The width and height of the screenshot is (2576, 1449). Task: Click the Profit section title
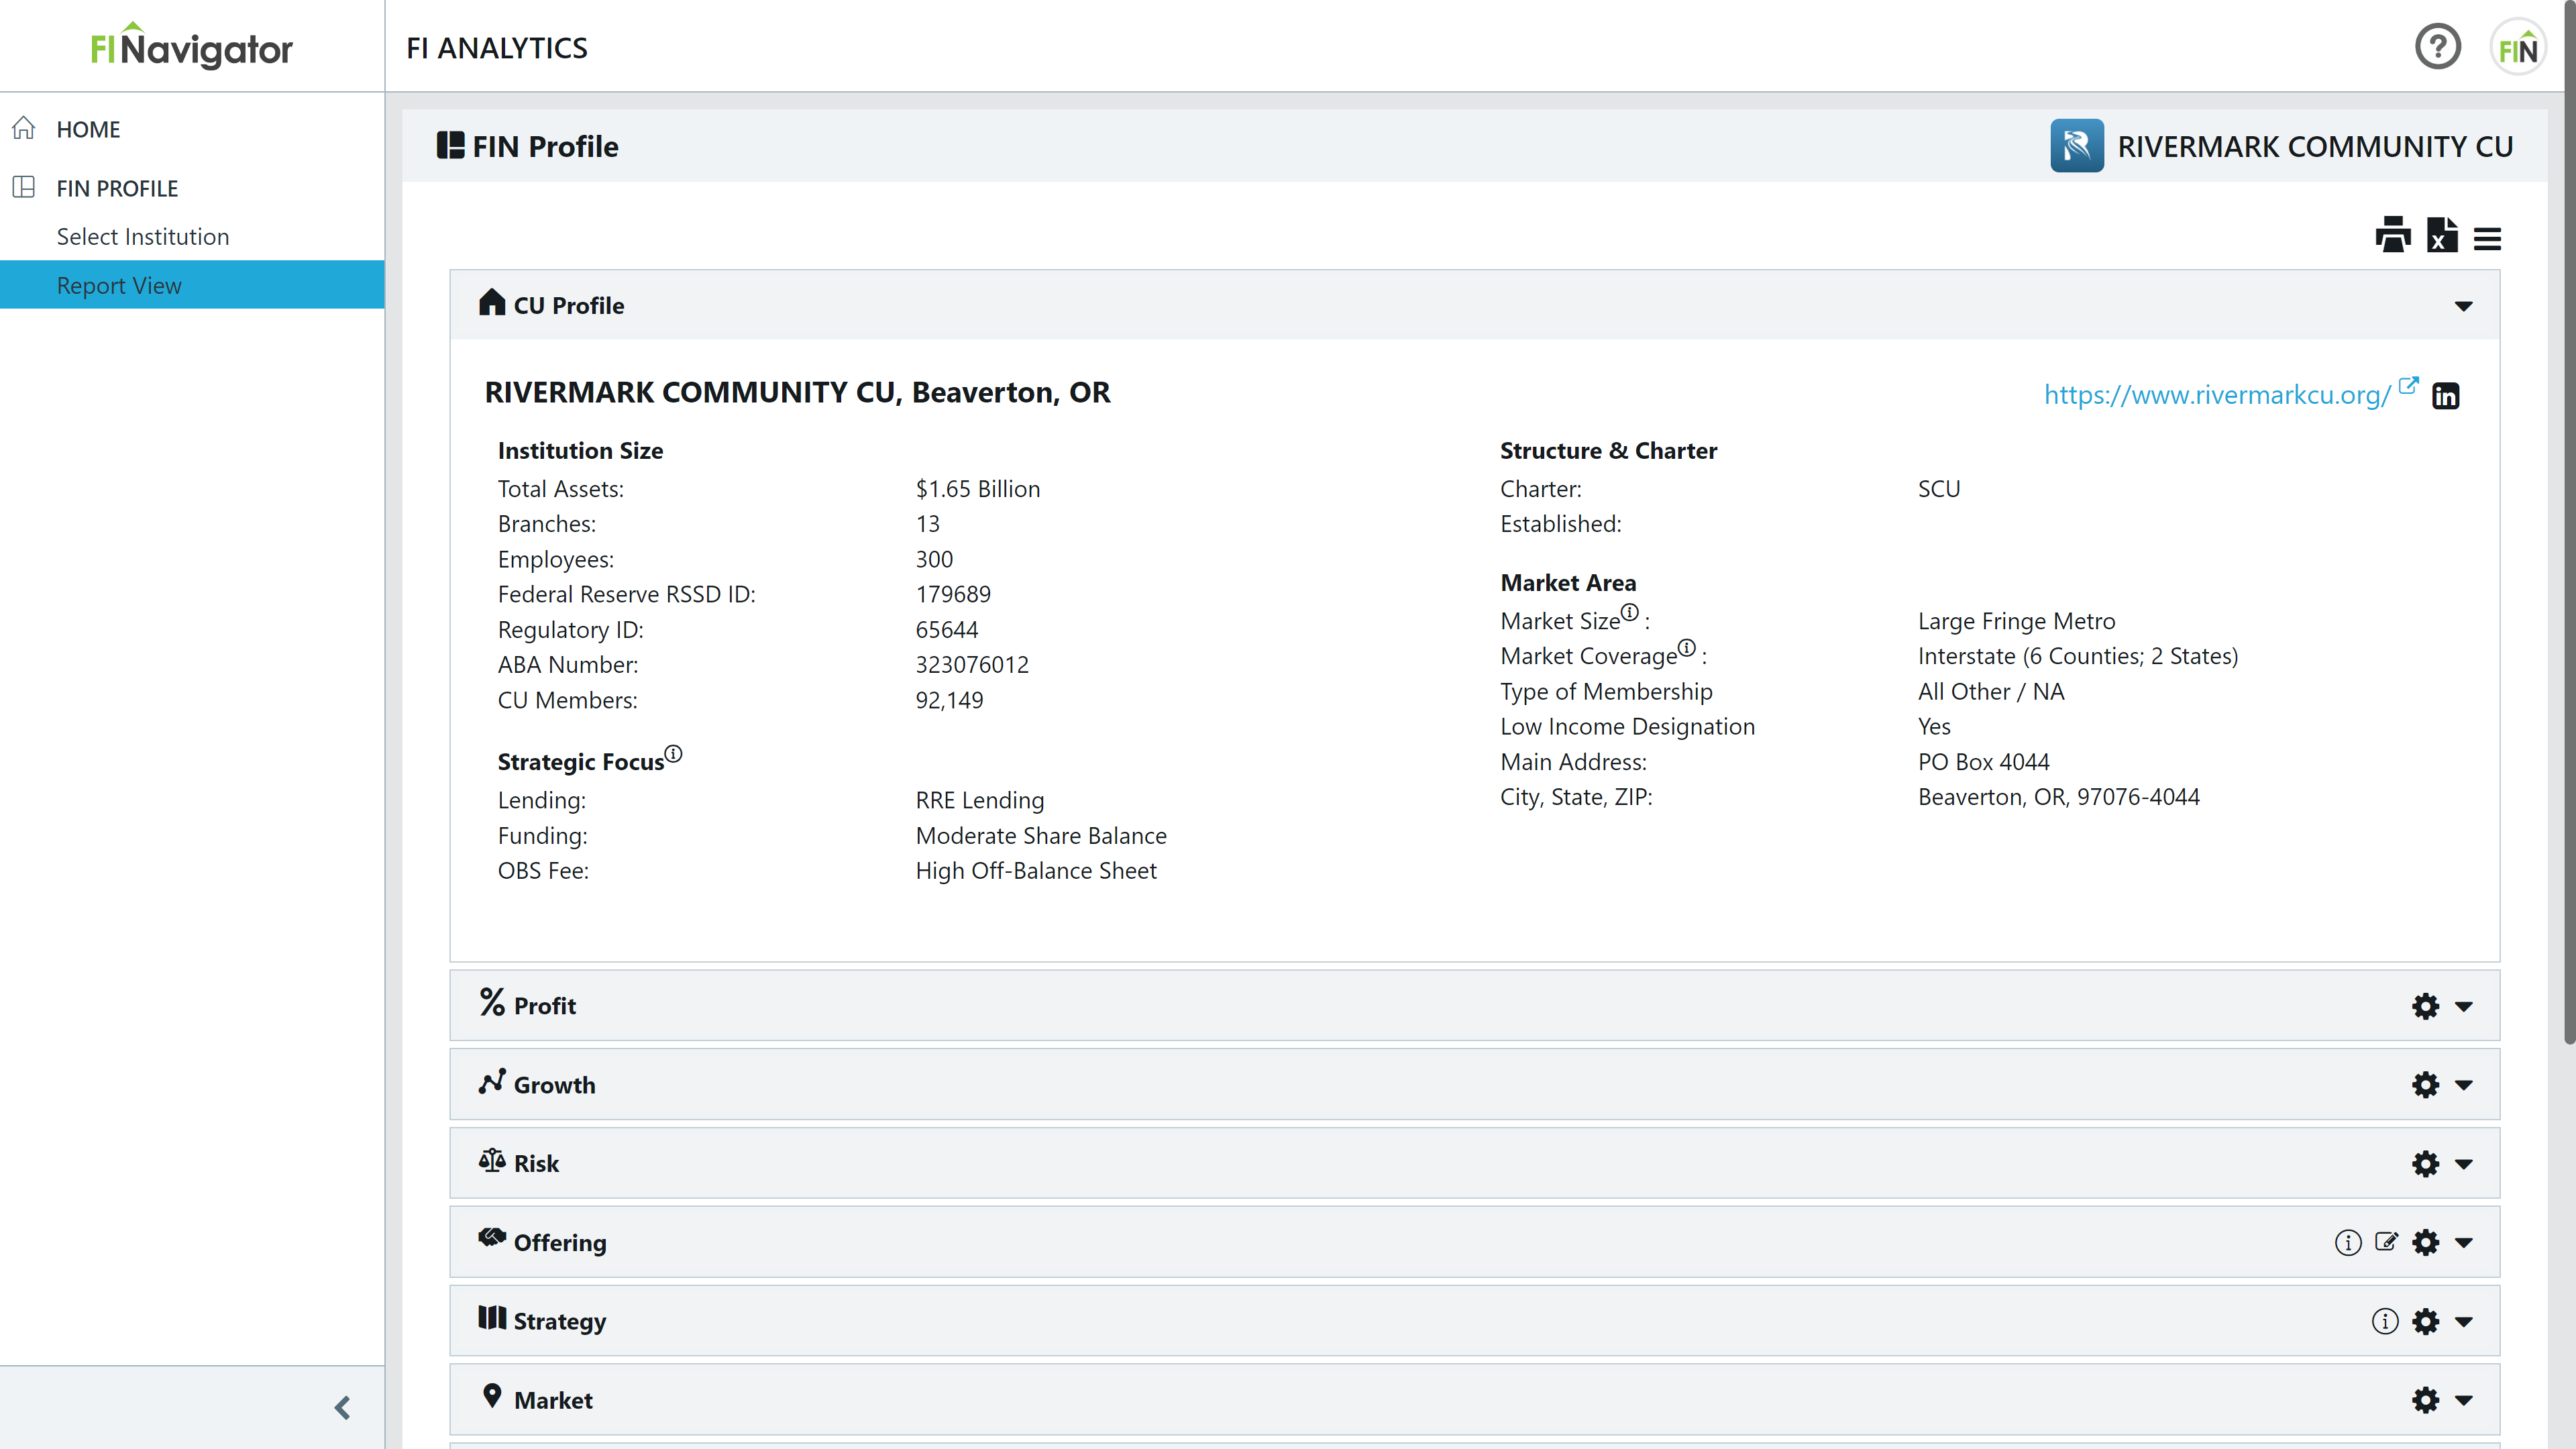click(544, 1006)
